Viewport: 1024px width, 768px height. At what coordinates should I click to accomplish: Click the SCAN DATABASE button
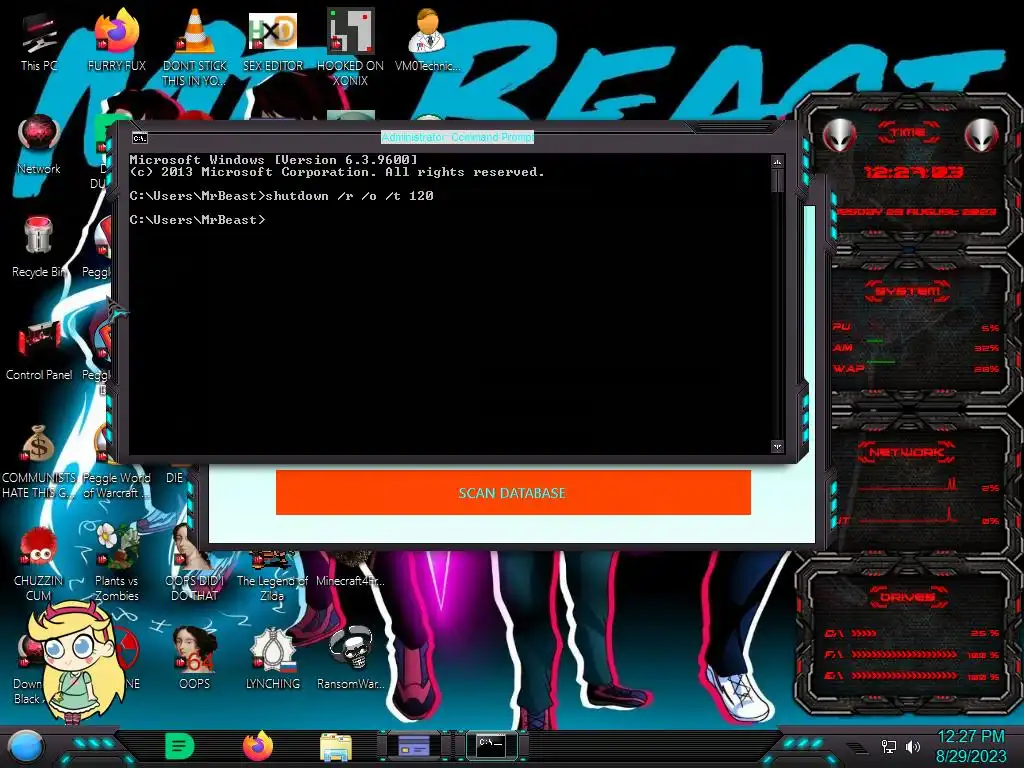click(x=513, y=493)
